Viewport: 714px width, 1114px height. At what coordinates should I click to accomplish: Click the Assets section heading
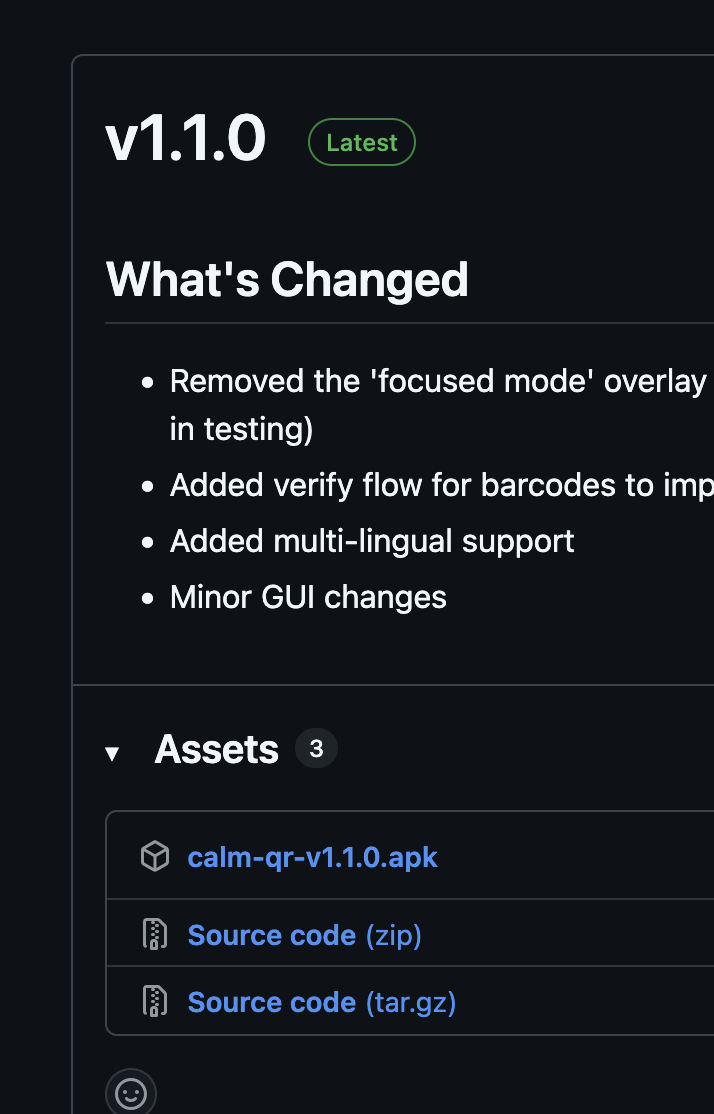(x=216, y=749)
